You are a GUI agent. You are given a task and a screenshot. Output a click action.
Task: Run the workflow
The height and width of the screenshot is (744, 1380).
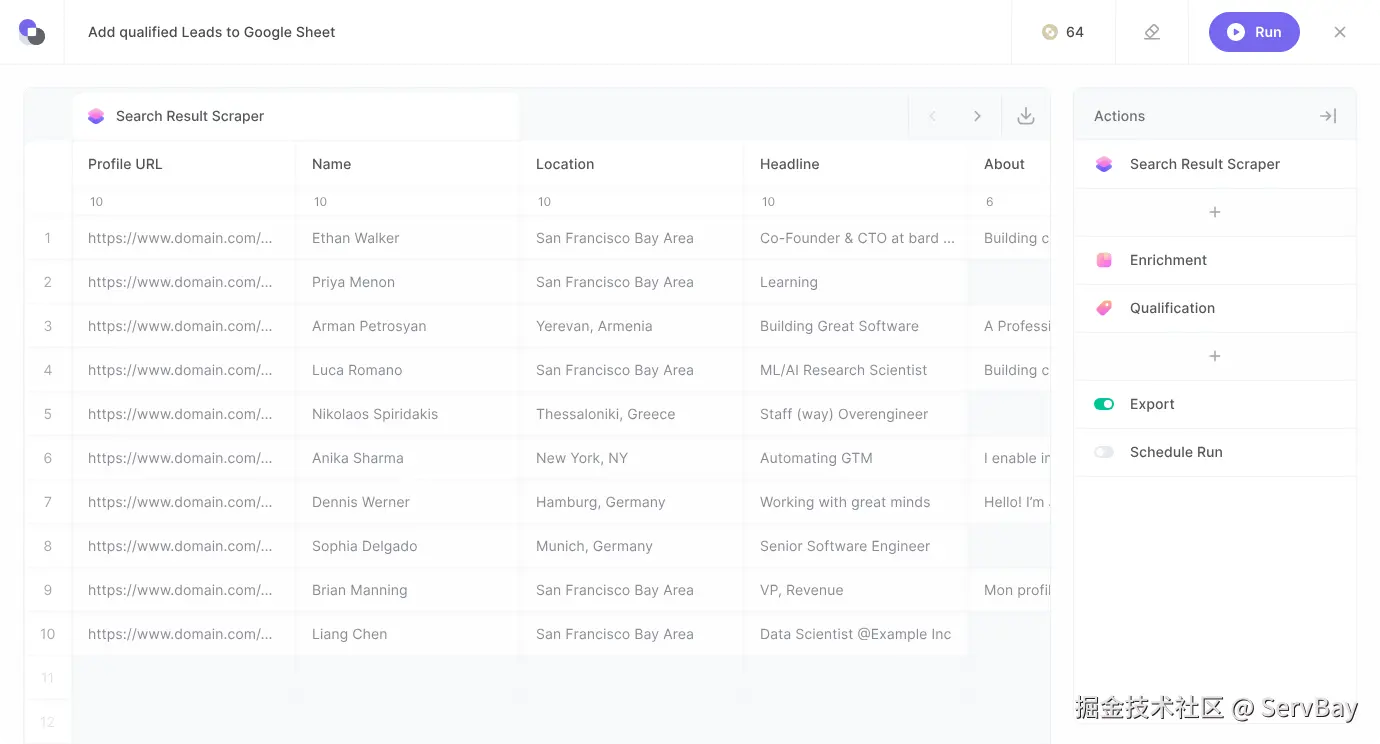pos(1254,32)
